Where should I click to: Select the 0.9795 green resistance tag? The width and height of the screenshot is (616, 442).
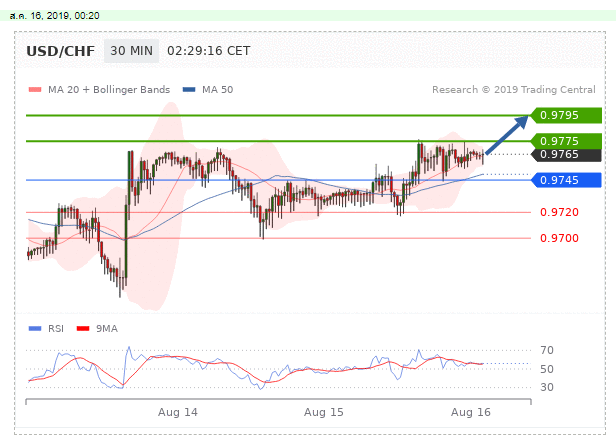(x=566, y=115)
